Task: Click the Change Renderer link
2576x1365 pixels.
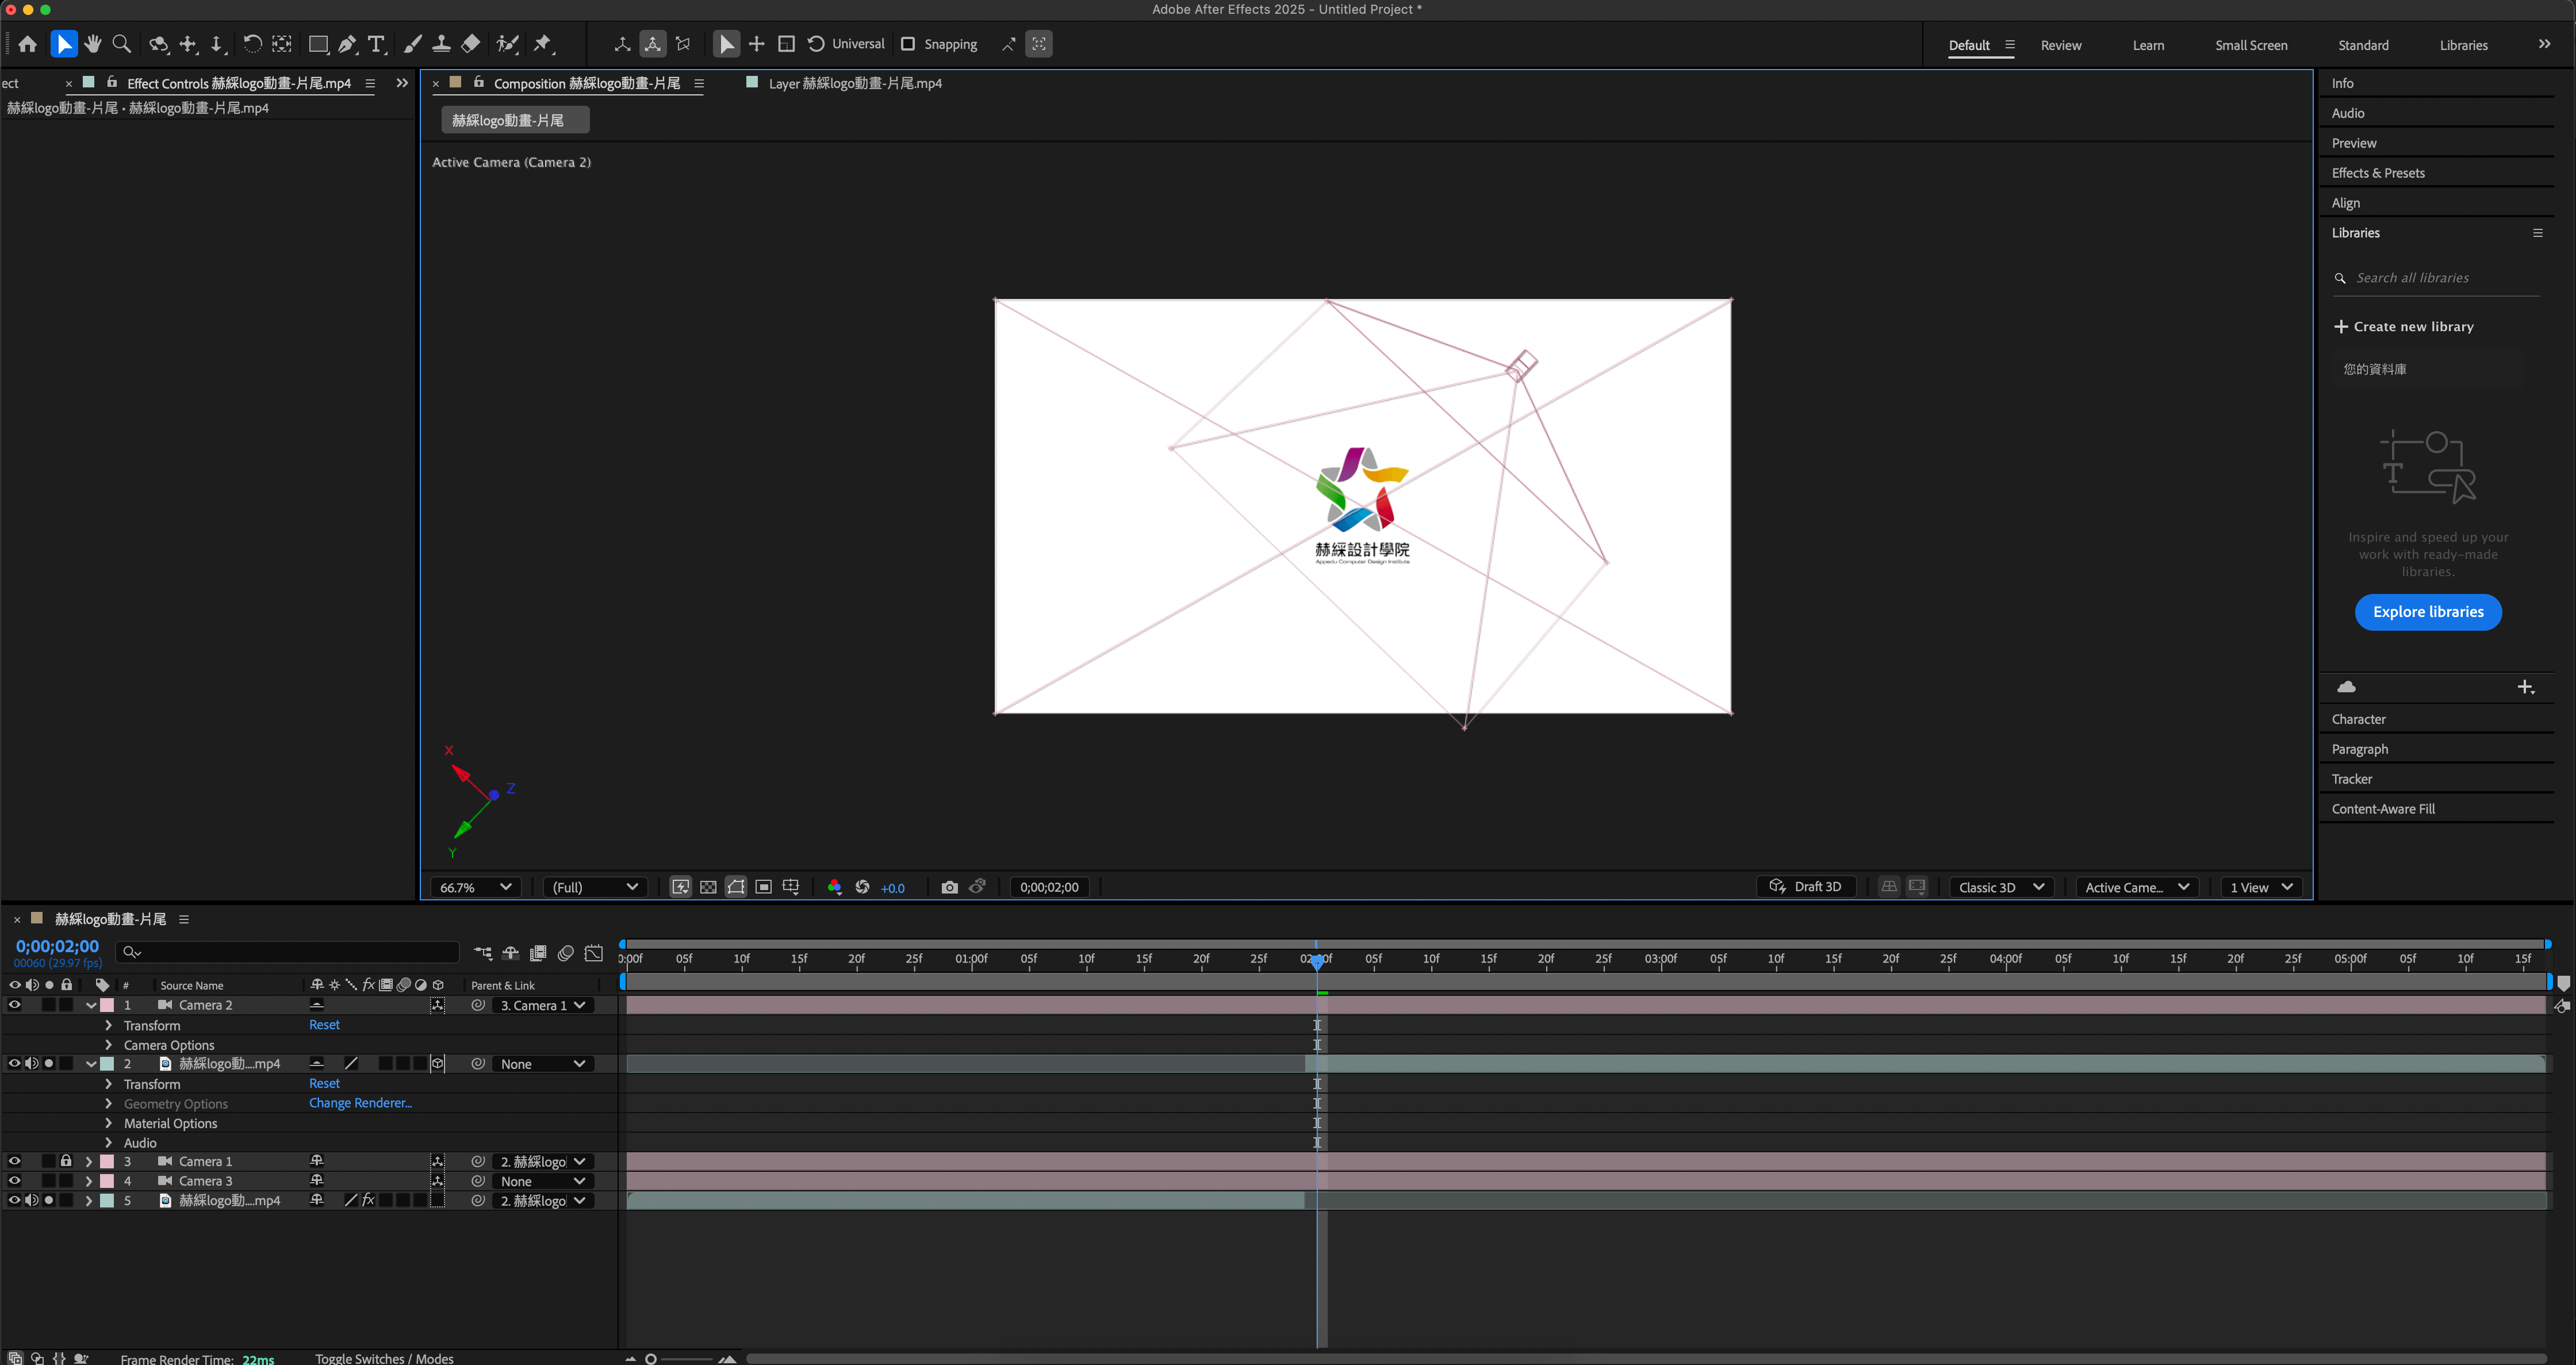Action: tap(360, 1103)
